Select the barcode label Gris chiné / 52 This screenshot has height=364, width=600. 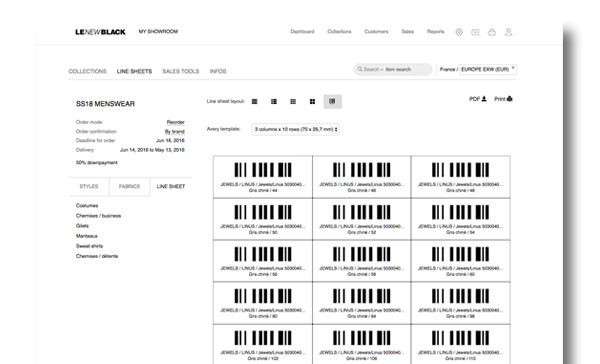(x=362, y=219)
